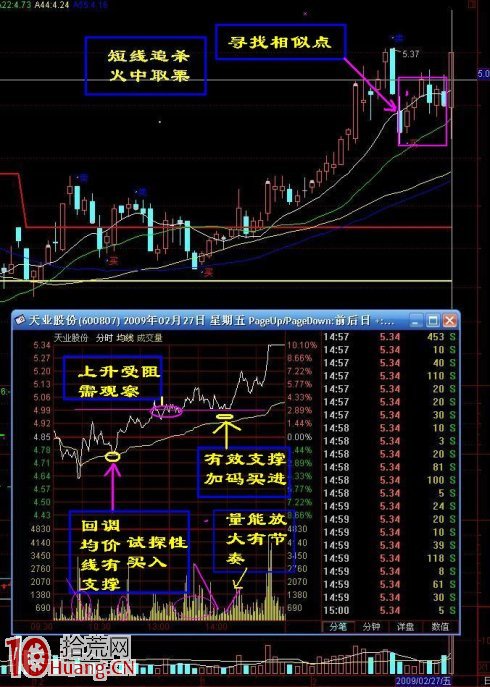The width and height of the screenshot is (490, 687).
Task: Click the 5.37 high price label on K-line chart
Action: click(x=410, y=54)
